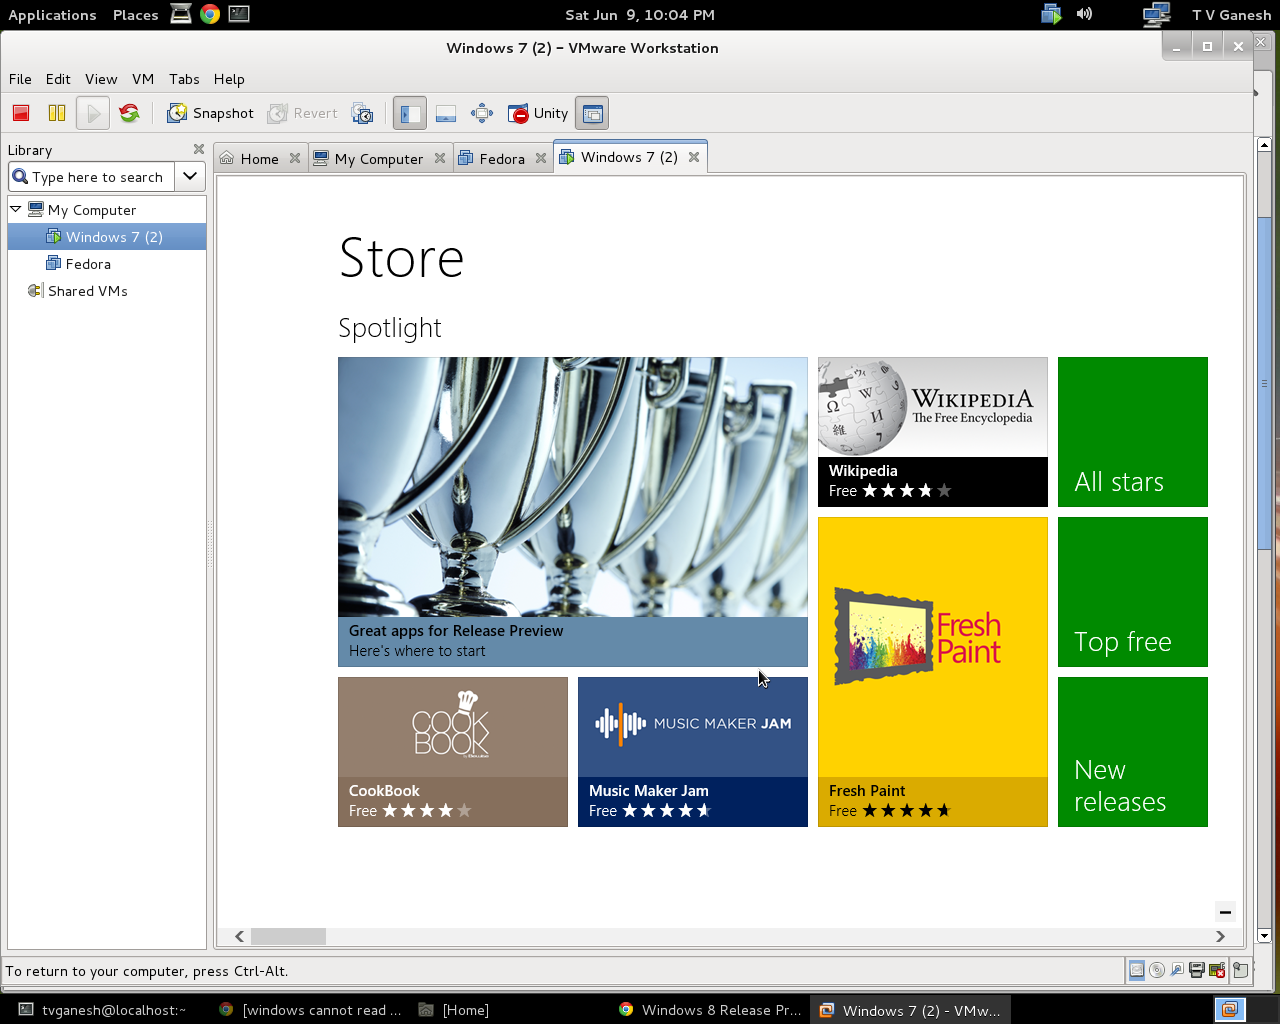
Task: Suspend the VM with the pause icon
Action: (x=57, y=113)
